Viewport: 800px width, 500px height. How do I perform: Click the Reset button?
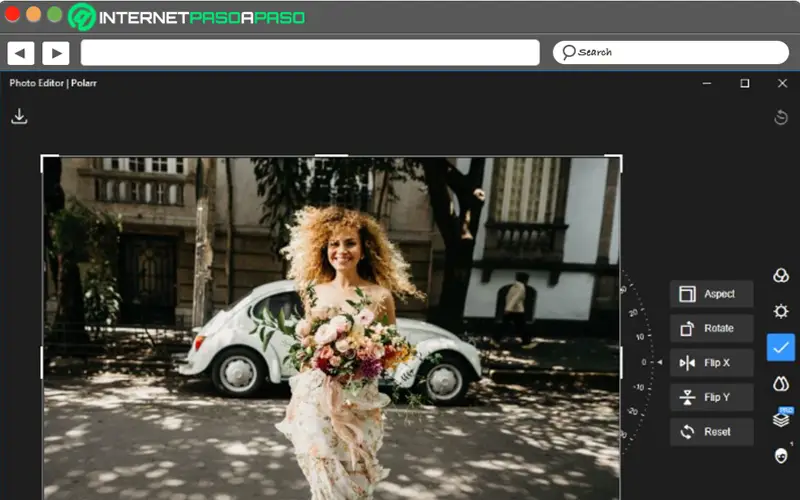[x=711, y=432]
